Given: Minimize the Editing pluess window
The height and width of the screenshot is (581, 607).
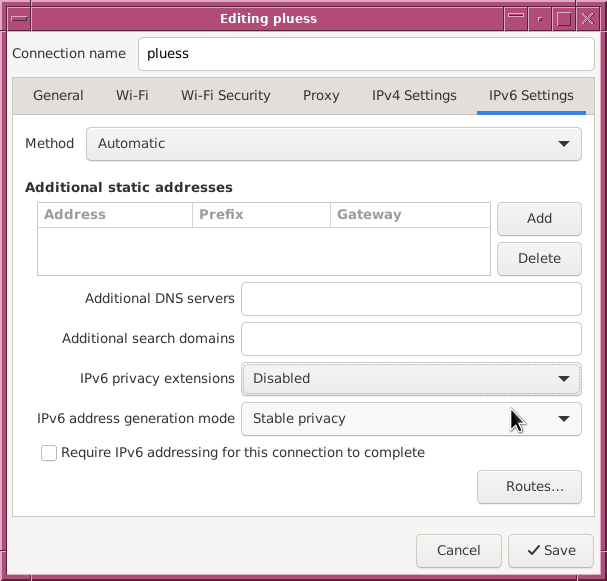Looking at the screenshot, I should click(516, 18).
